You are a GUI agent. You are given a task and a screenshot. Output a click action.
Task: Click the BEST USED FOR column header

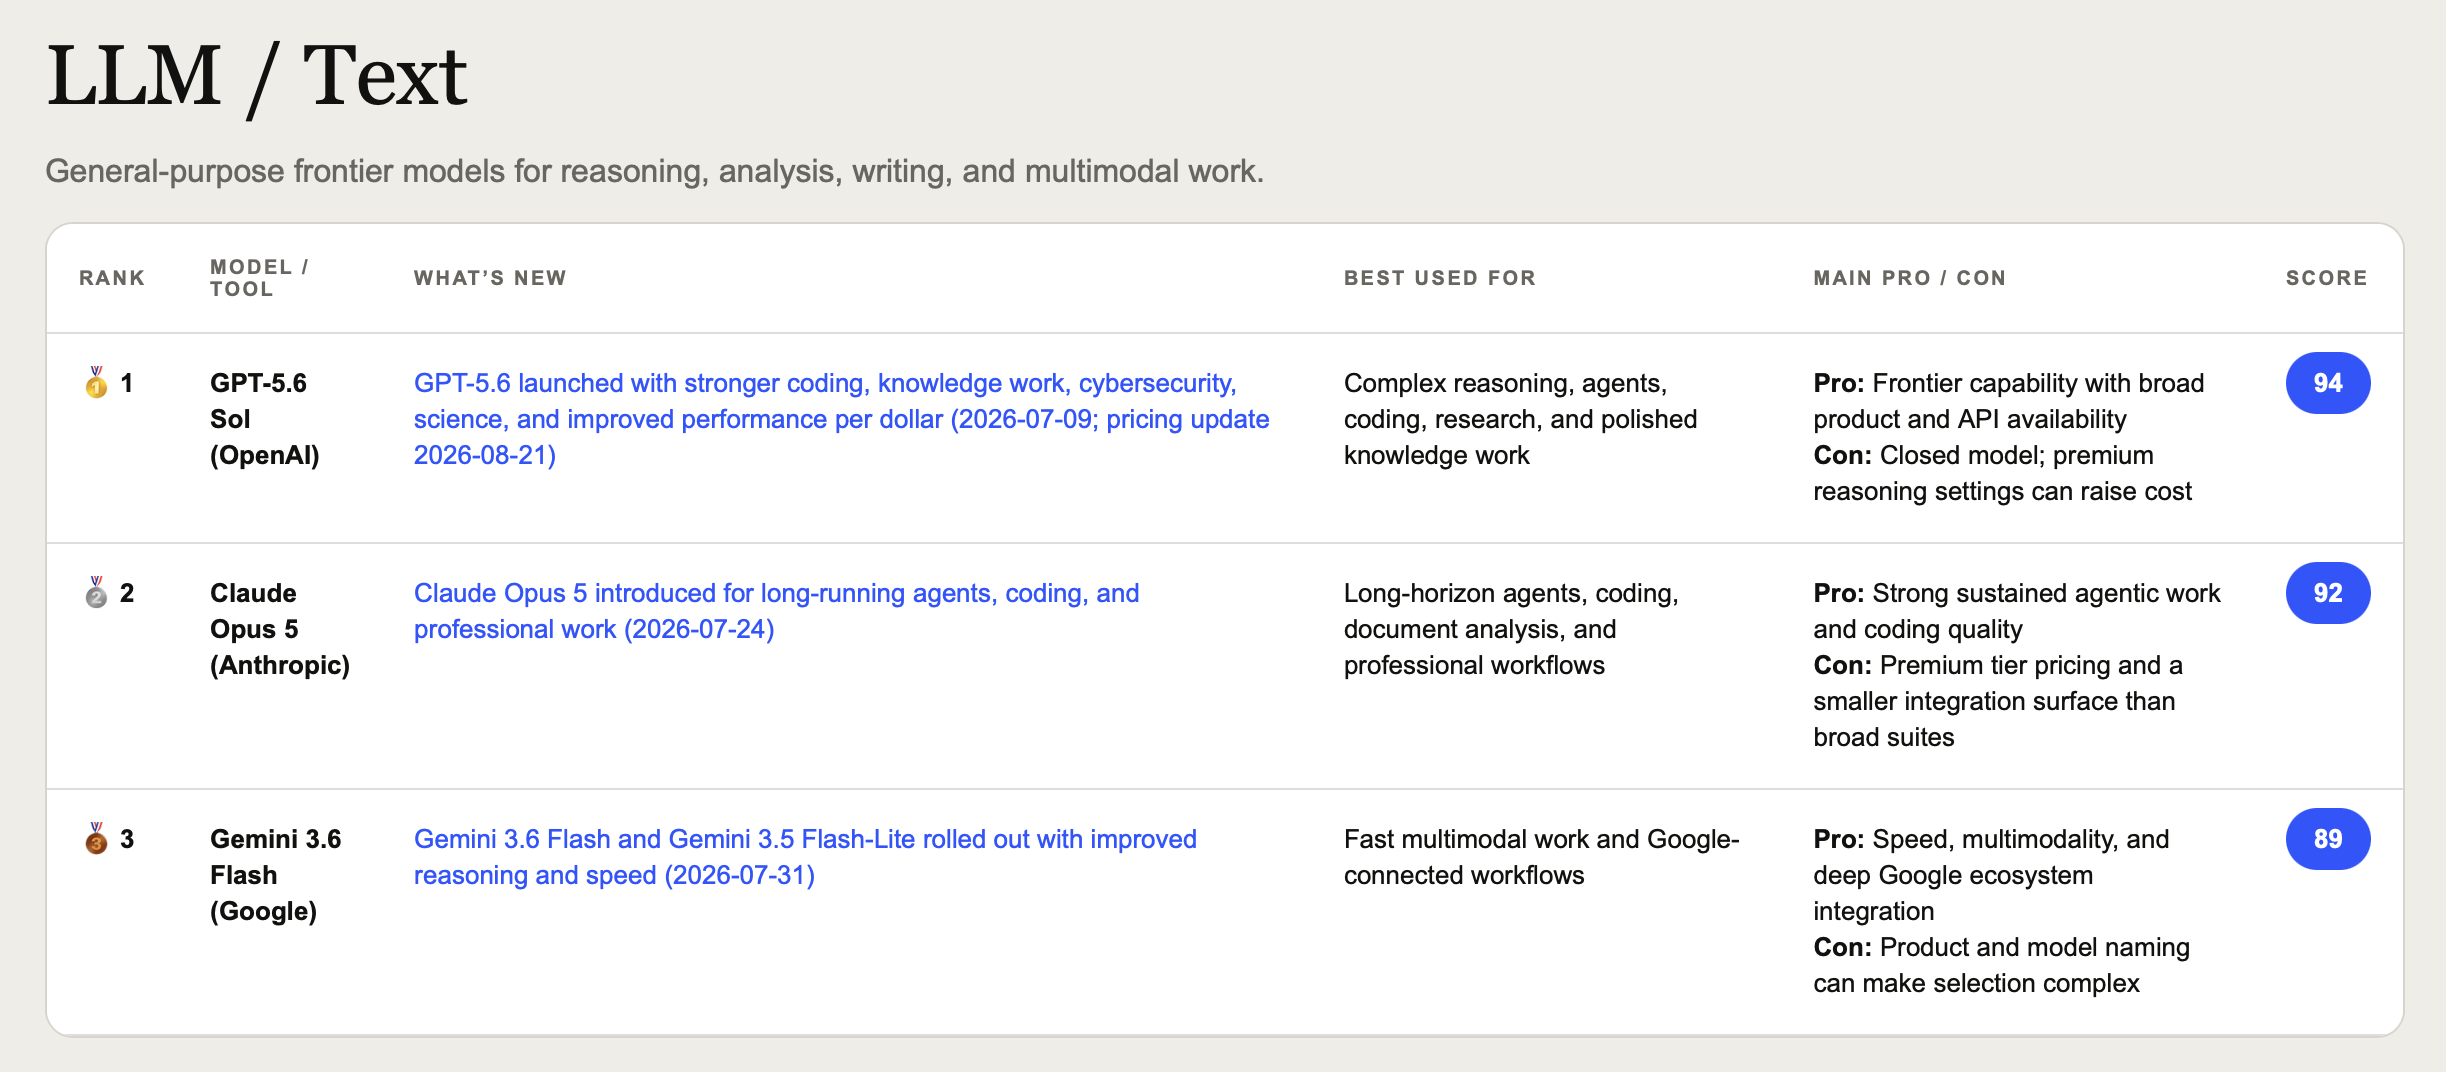tap(1440, 278)
